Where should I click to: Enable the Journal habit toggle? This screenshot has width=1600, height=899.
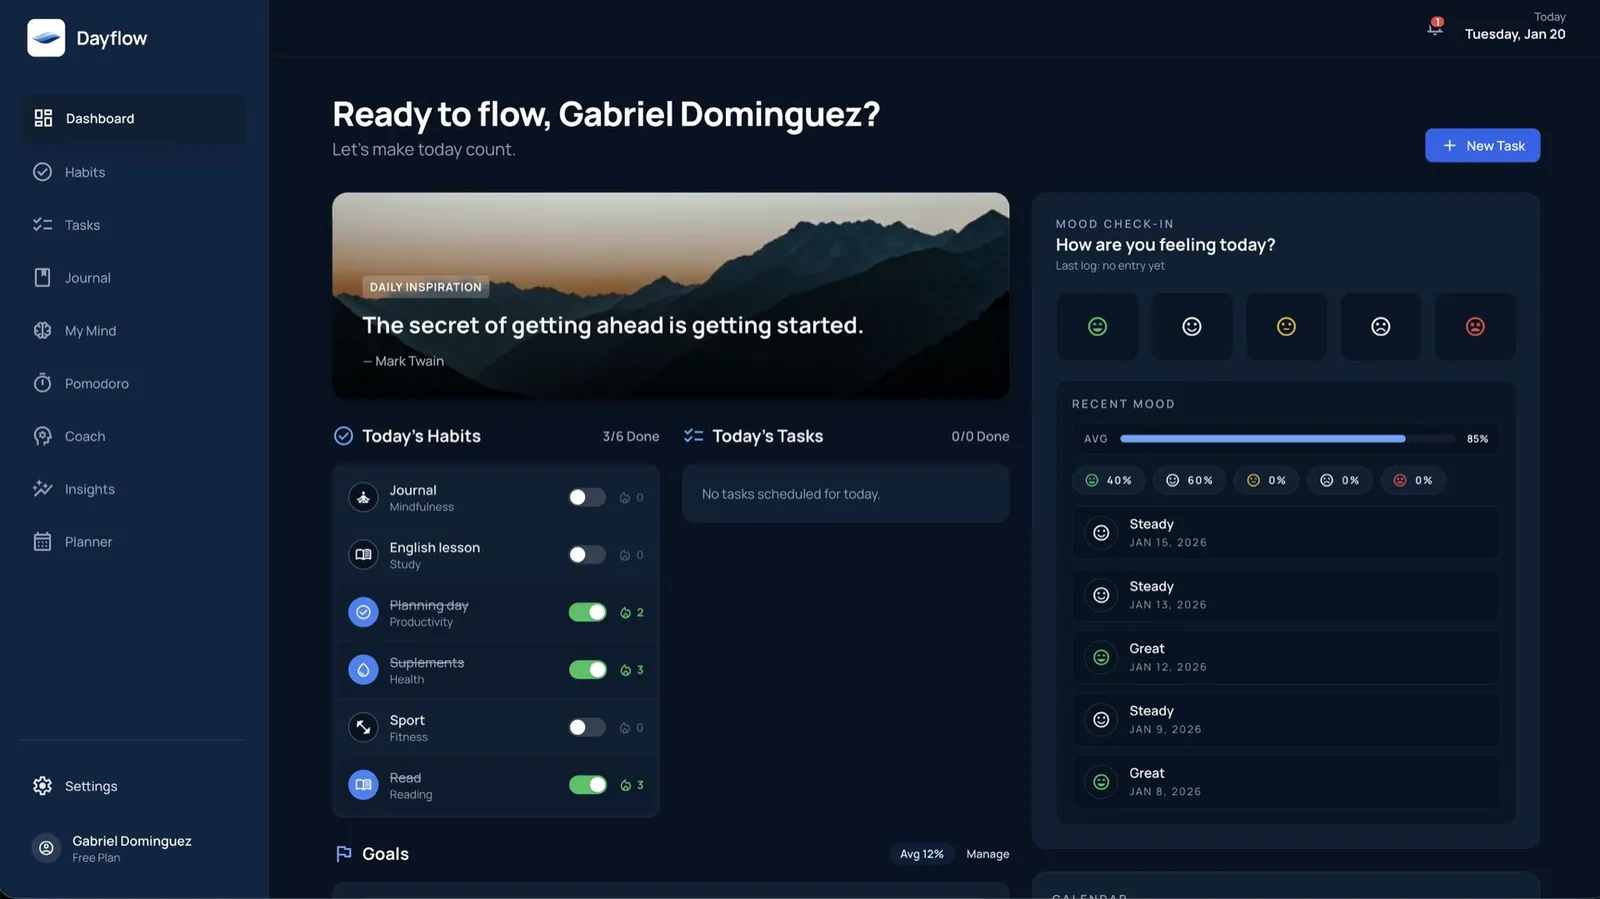[x=587, y=497]
